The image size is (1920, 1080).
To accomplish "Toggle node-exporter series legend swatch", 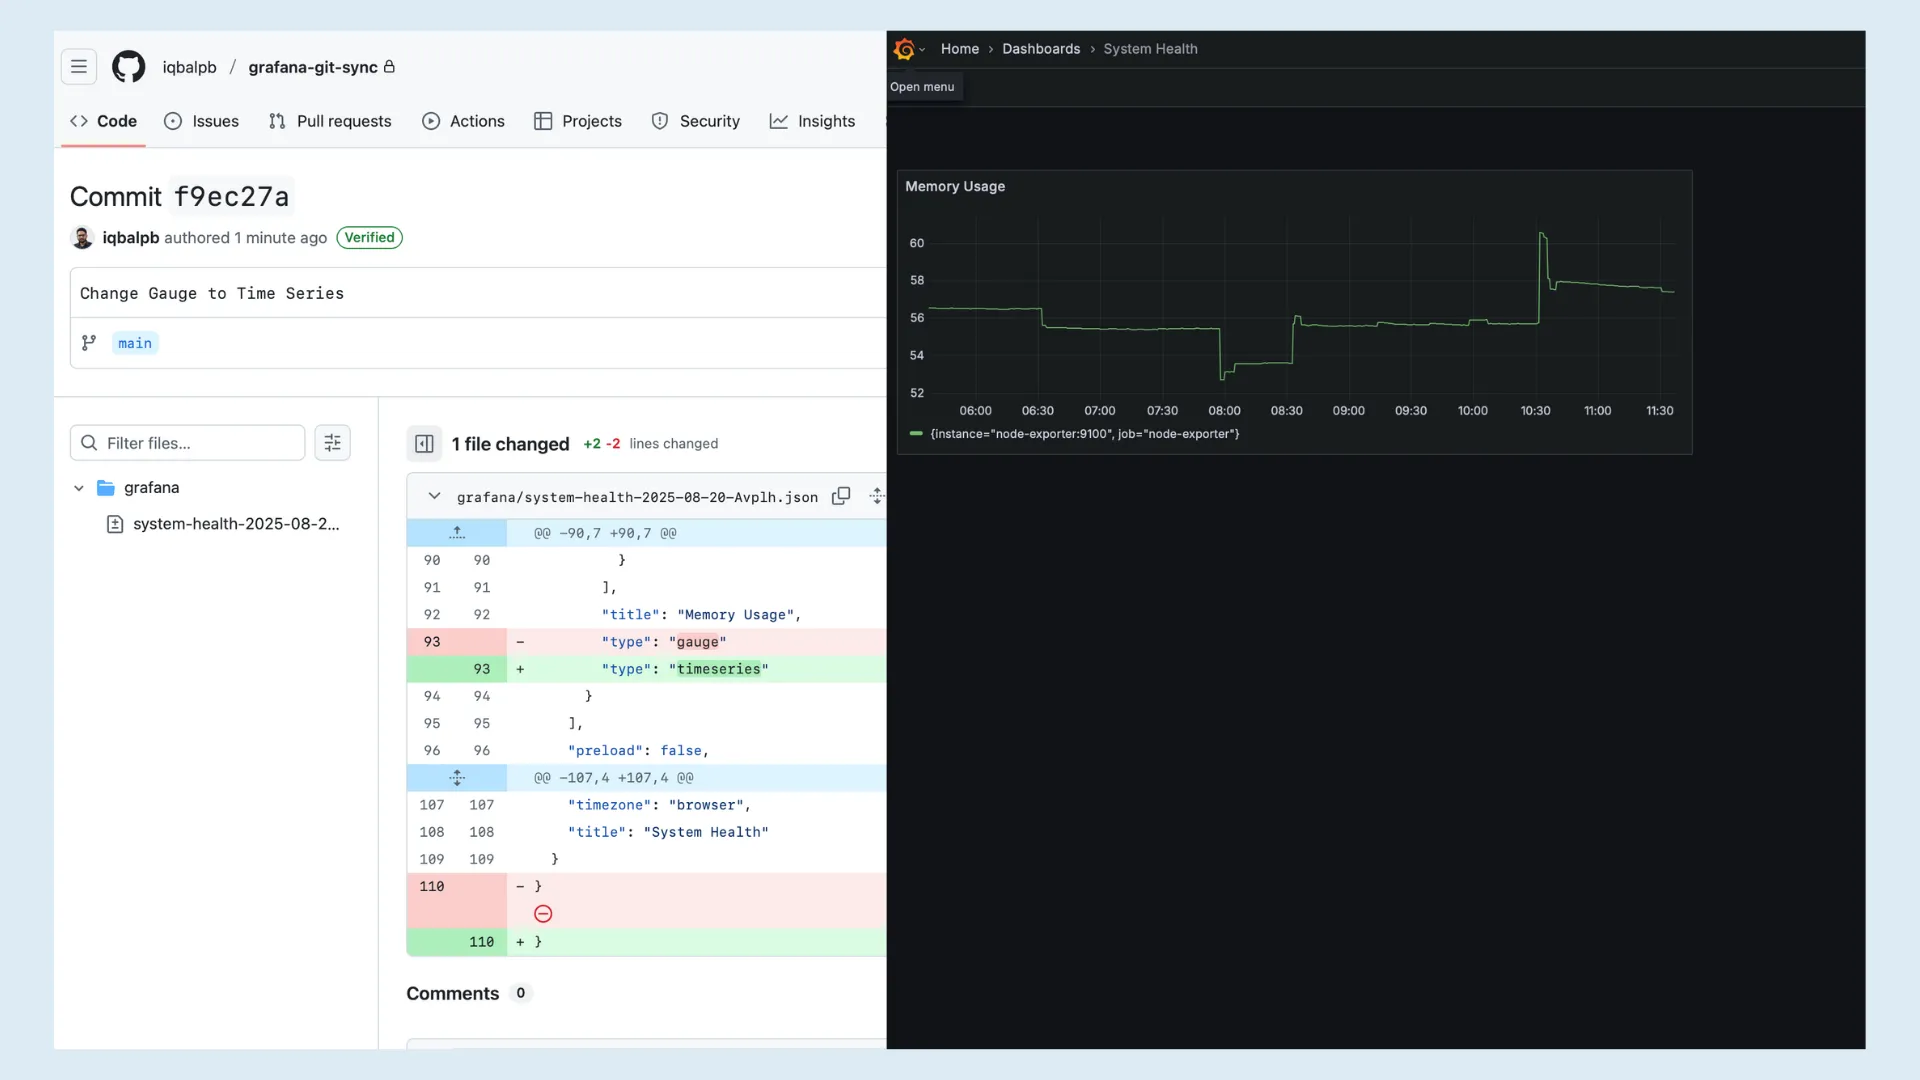I will pyautogui.click(x=916, y=434).
